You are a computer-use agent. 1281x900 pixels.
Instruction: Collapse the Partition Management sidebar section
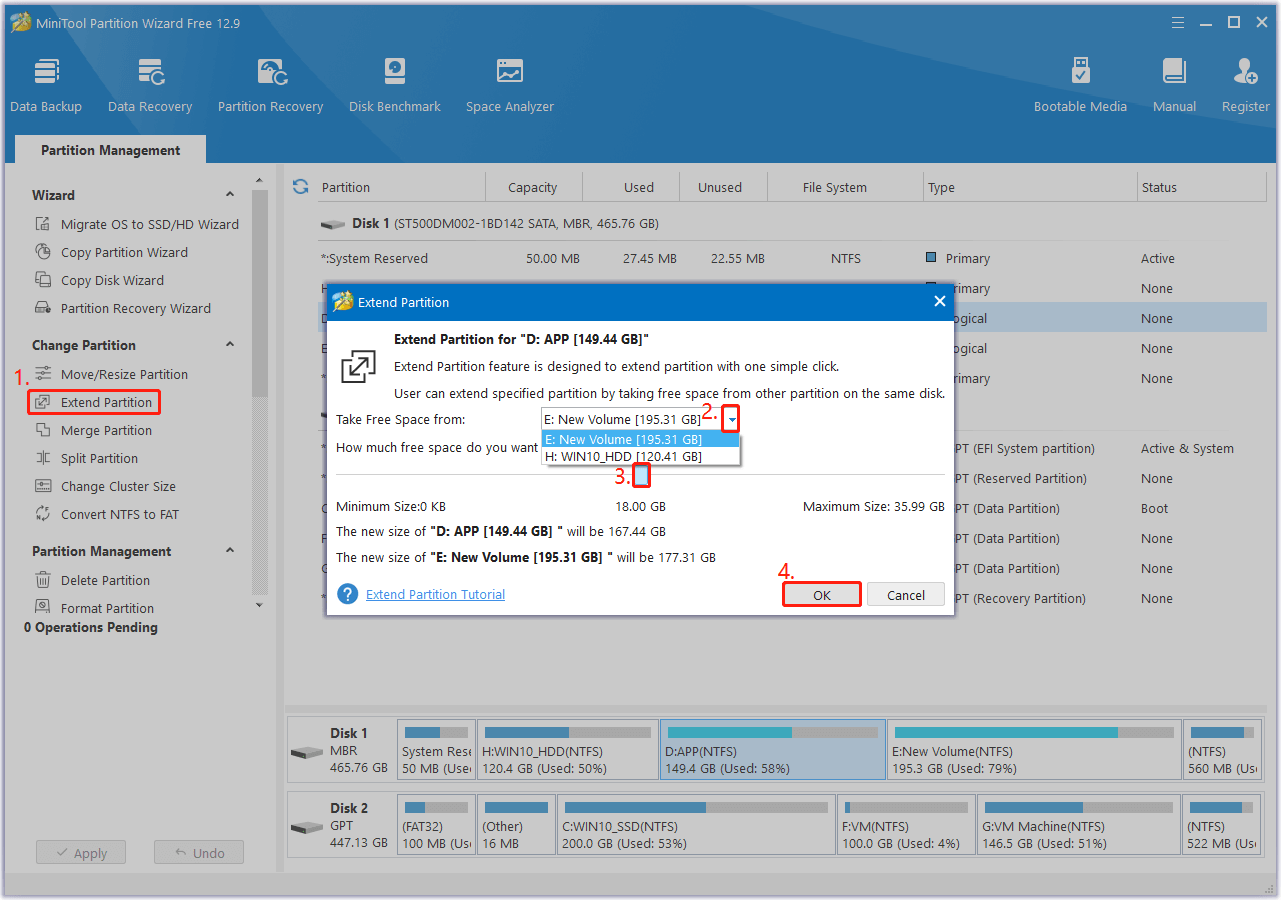(230, 551)
